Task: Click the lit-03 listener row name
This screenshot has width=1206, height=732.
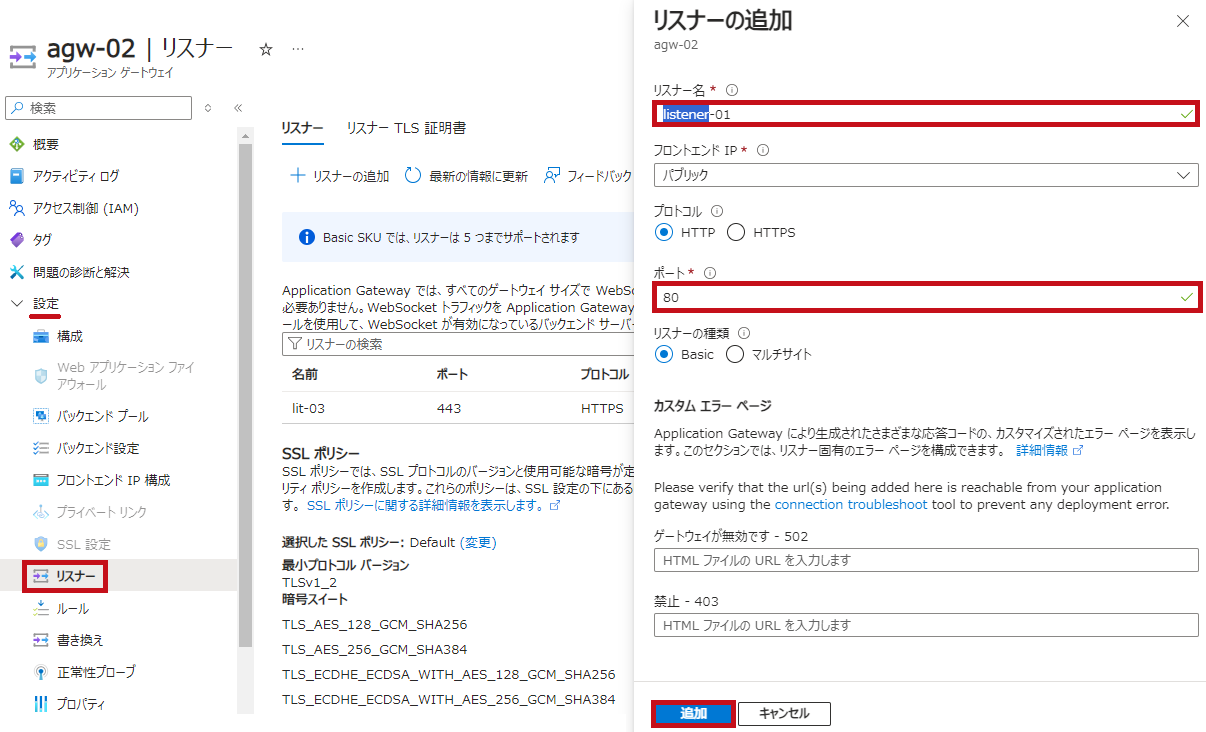Action: (x=308, y=408)
